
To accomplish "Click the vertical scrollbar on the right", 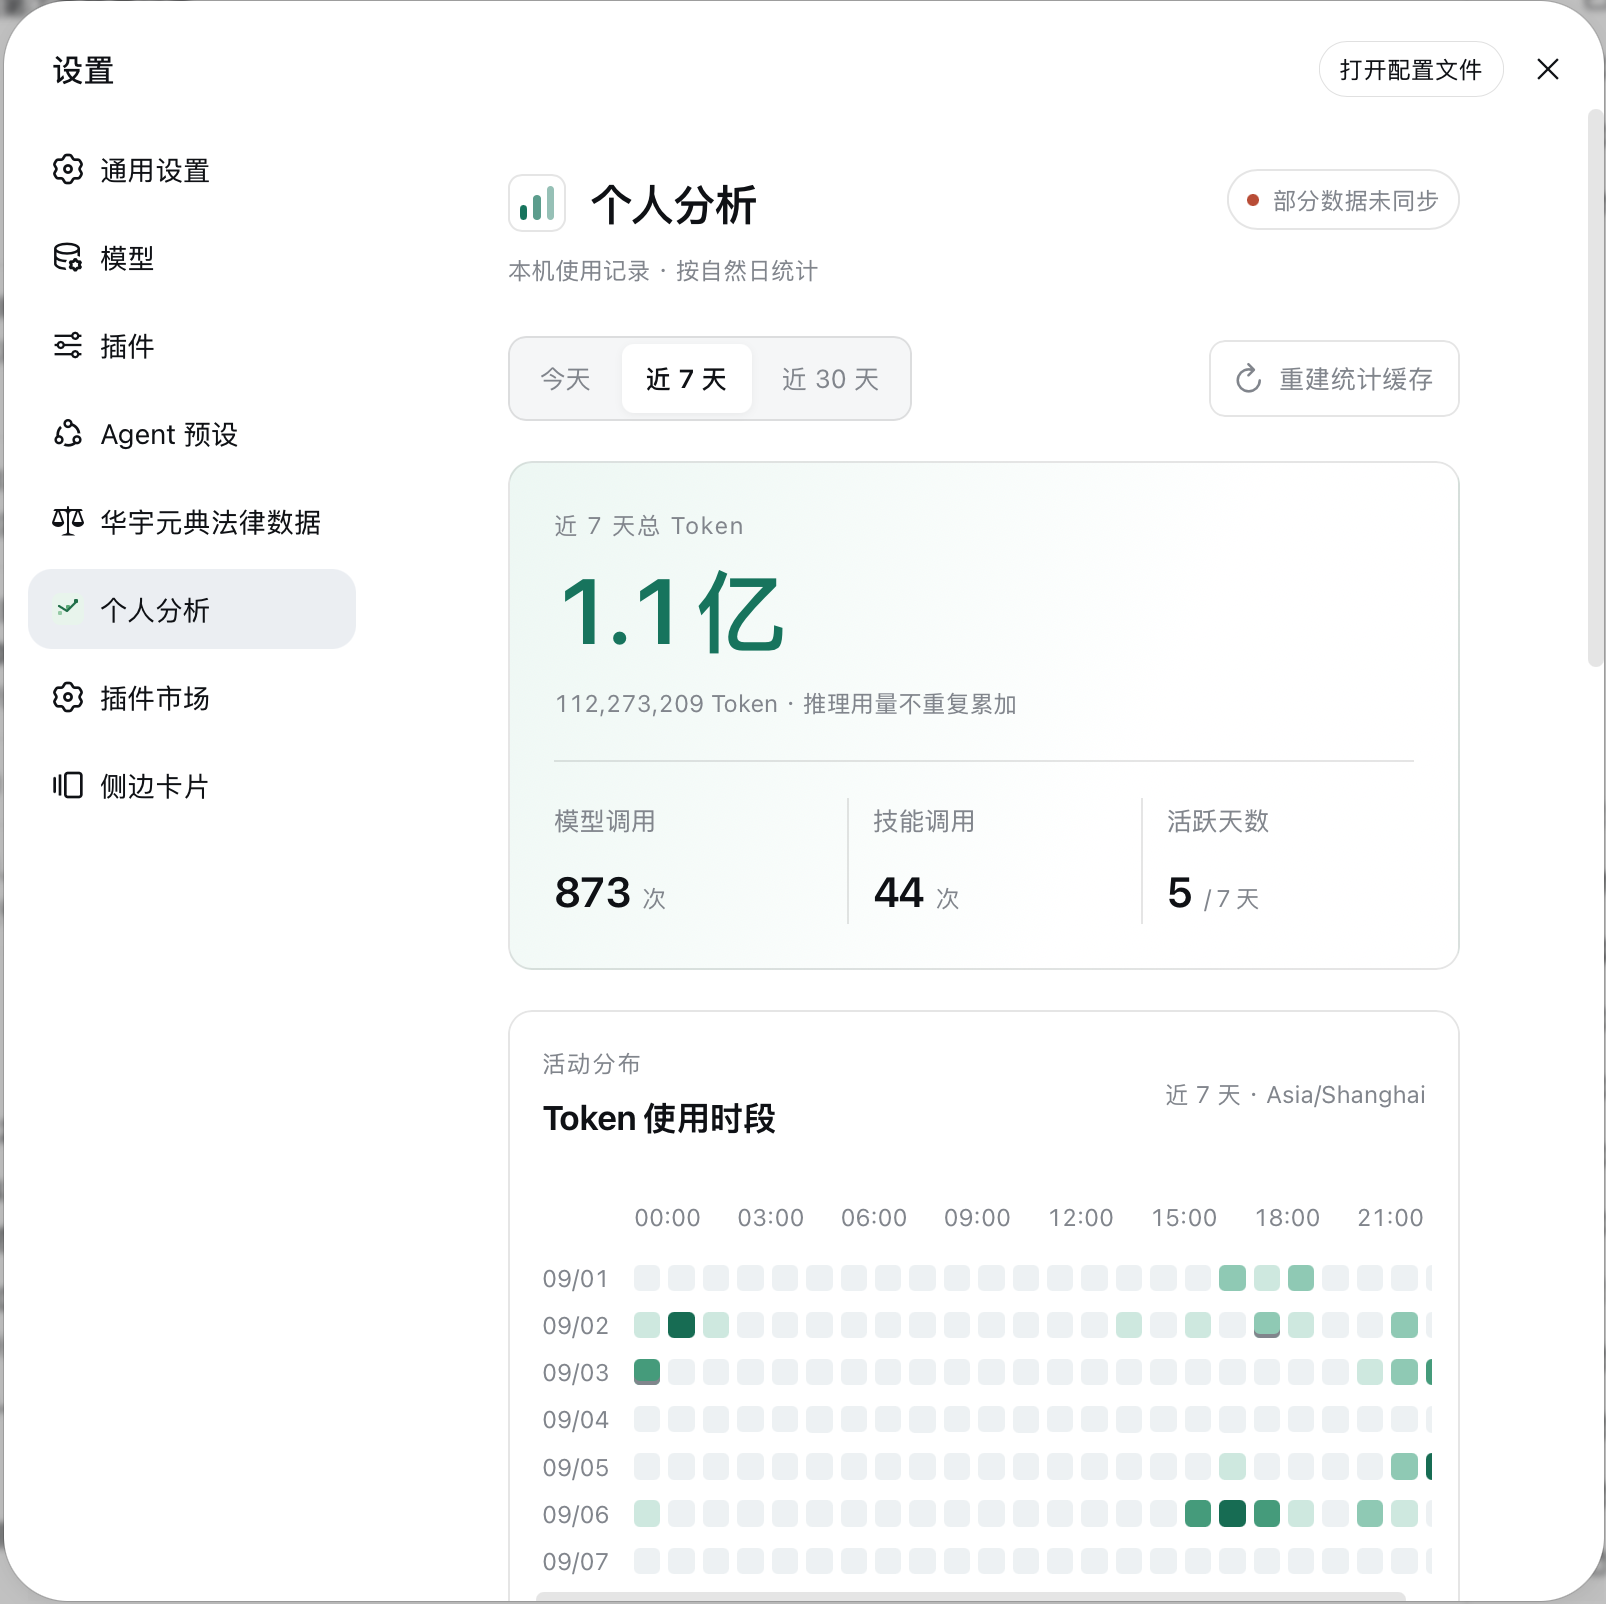I will (1595, 388).
